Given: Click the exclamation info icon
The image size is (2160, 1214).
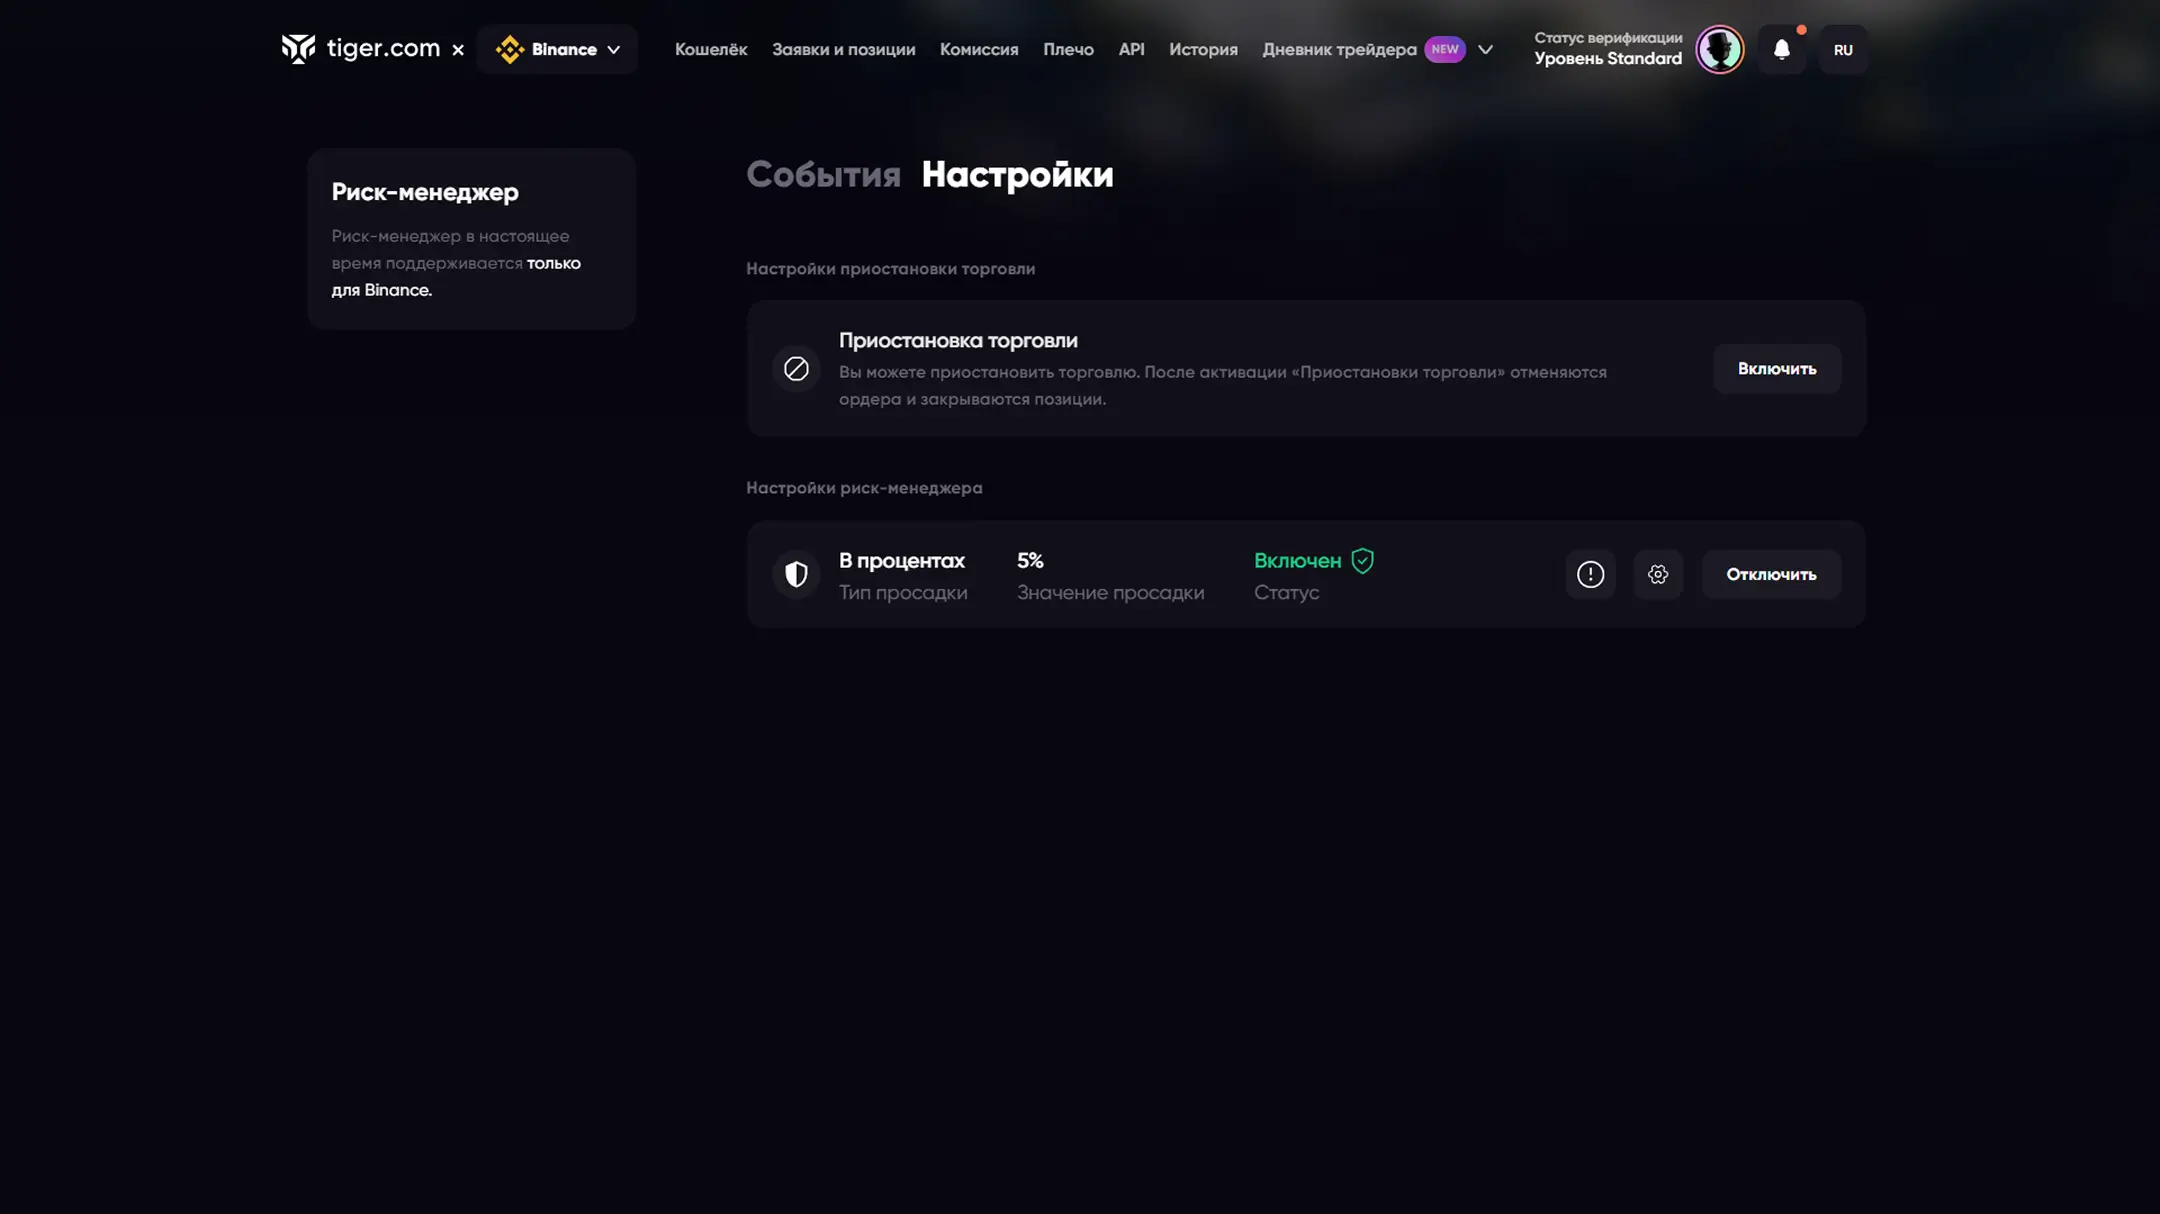Looking at the screenshot, I should (x=1590, y=574).
